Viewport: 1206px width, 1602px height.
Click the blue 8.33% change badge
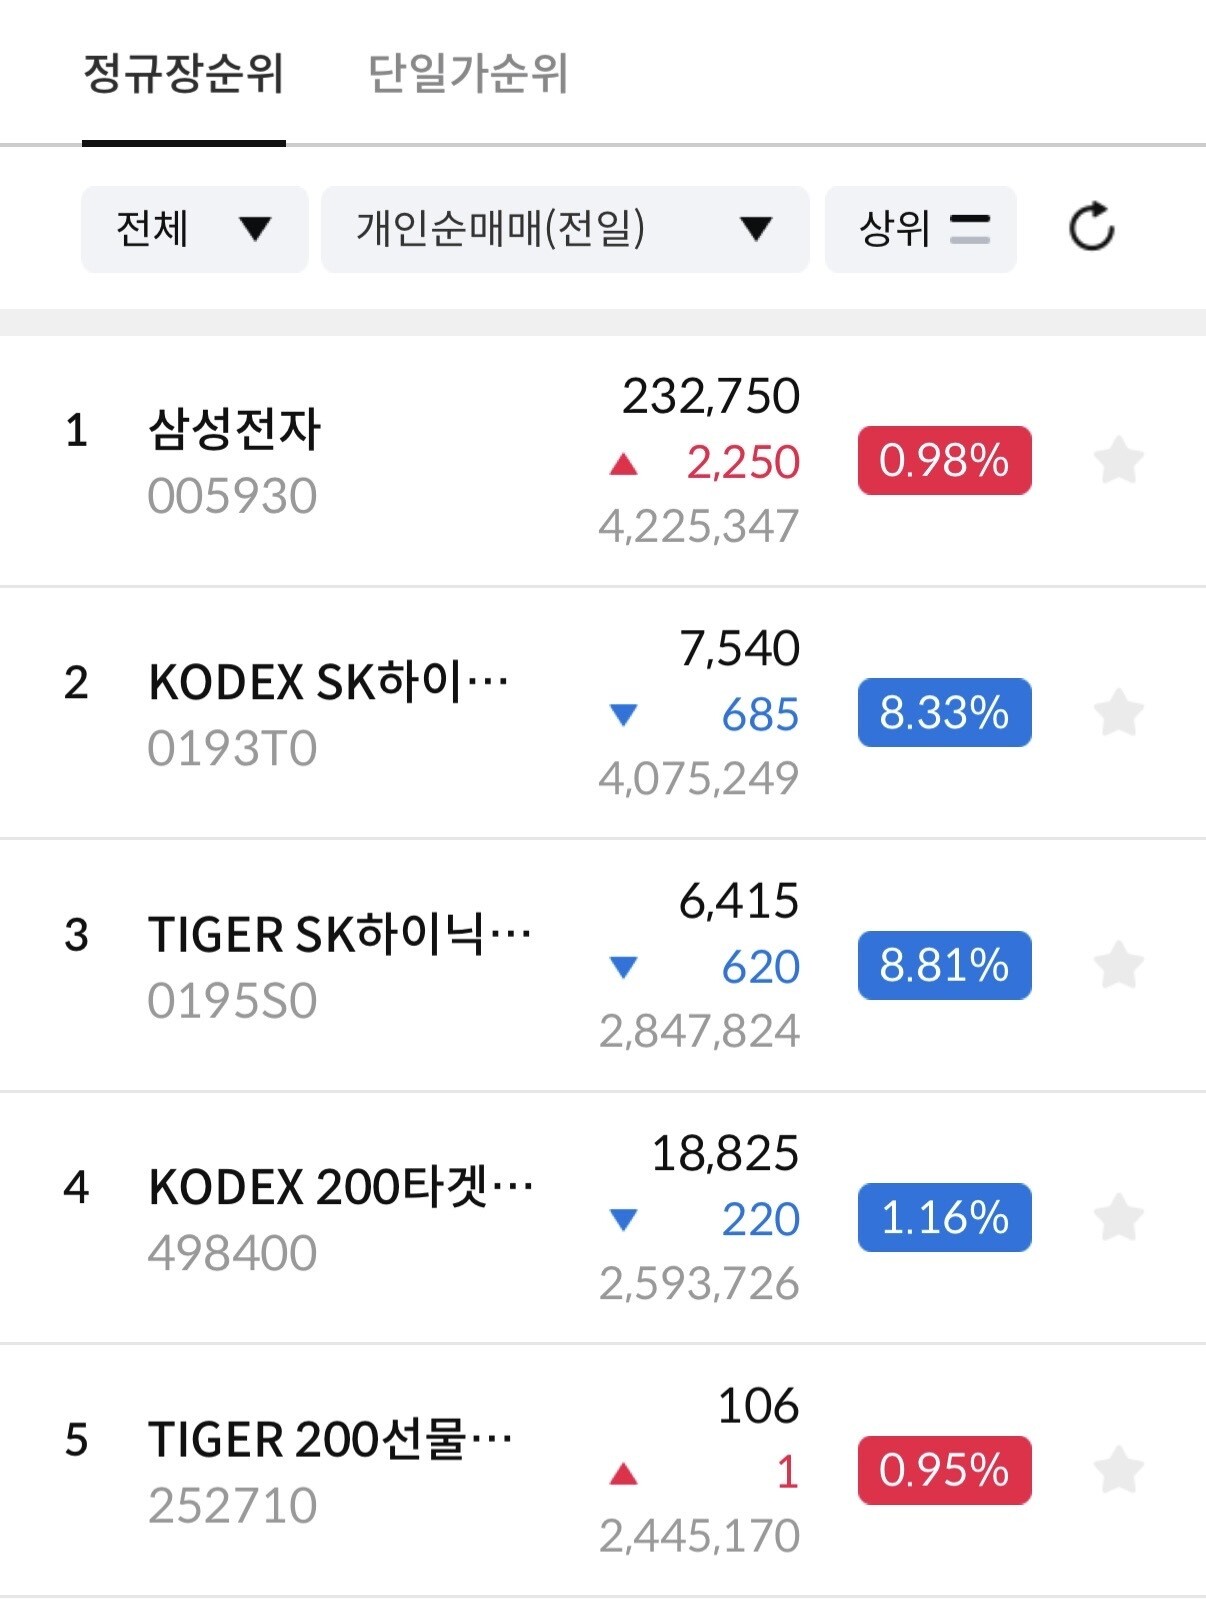pyautogui.click(x=944, y=712)
